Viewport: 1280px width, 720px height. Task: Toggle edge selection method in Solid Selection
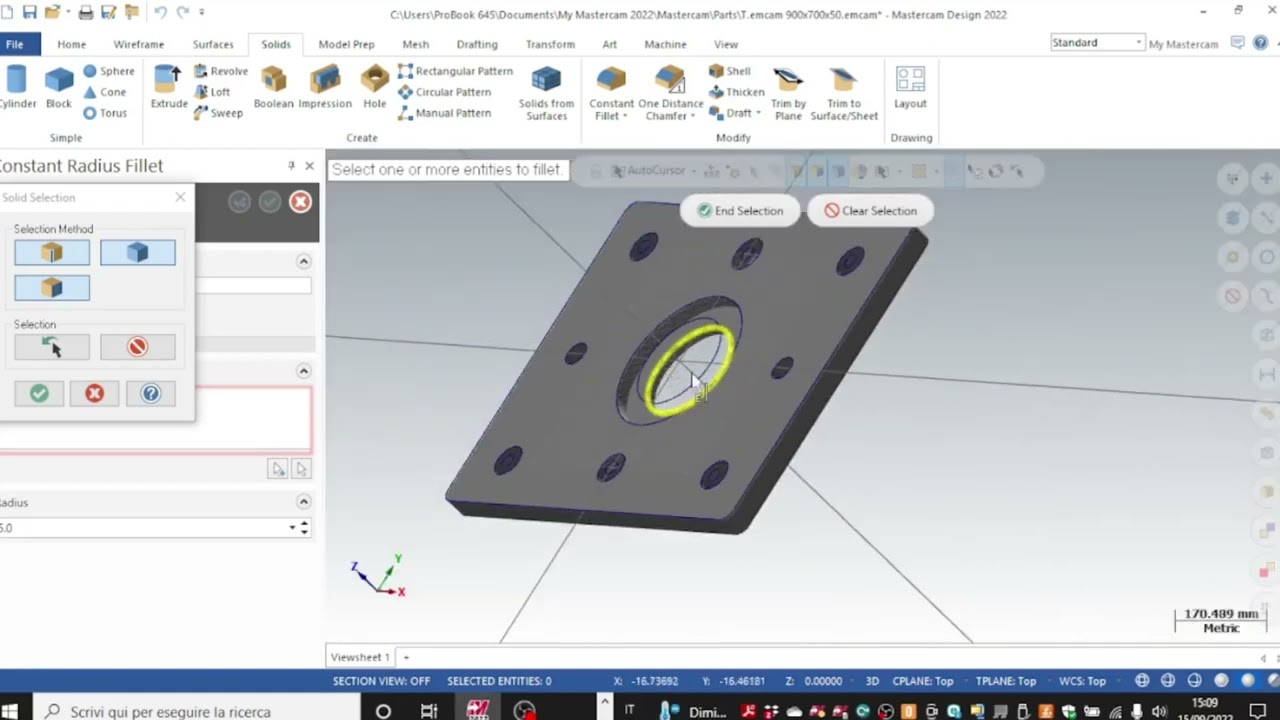[x=52, y=253]
